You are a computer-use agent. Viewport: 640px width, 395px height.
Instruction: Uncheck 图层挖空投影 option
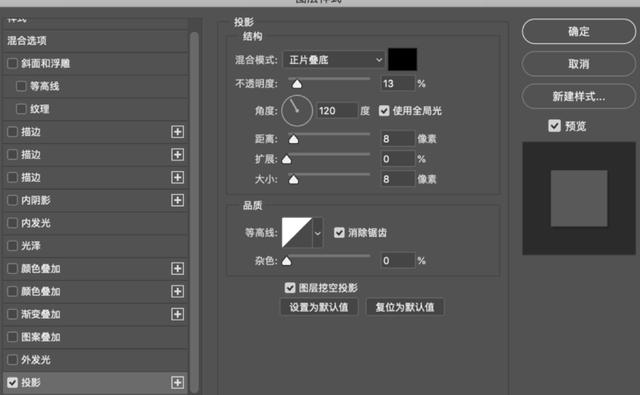[x=290, y=288]
